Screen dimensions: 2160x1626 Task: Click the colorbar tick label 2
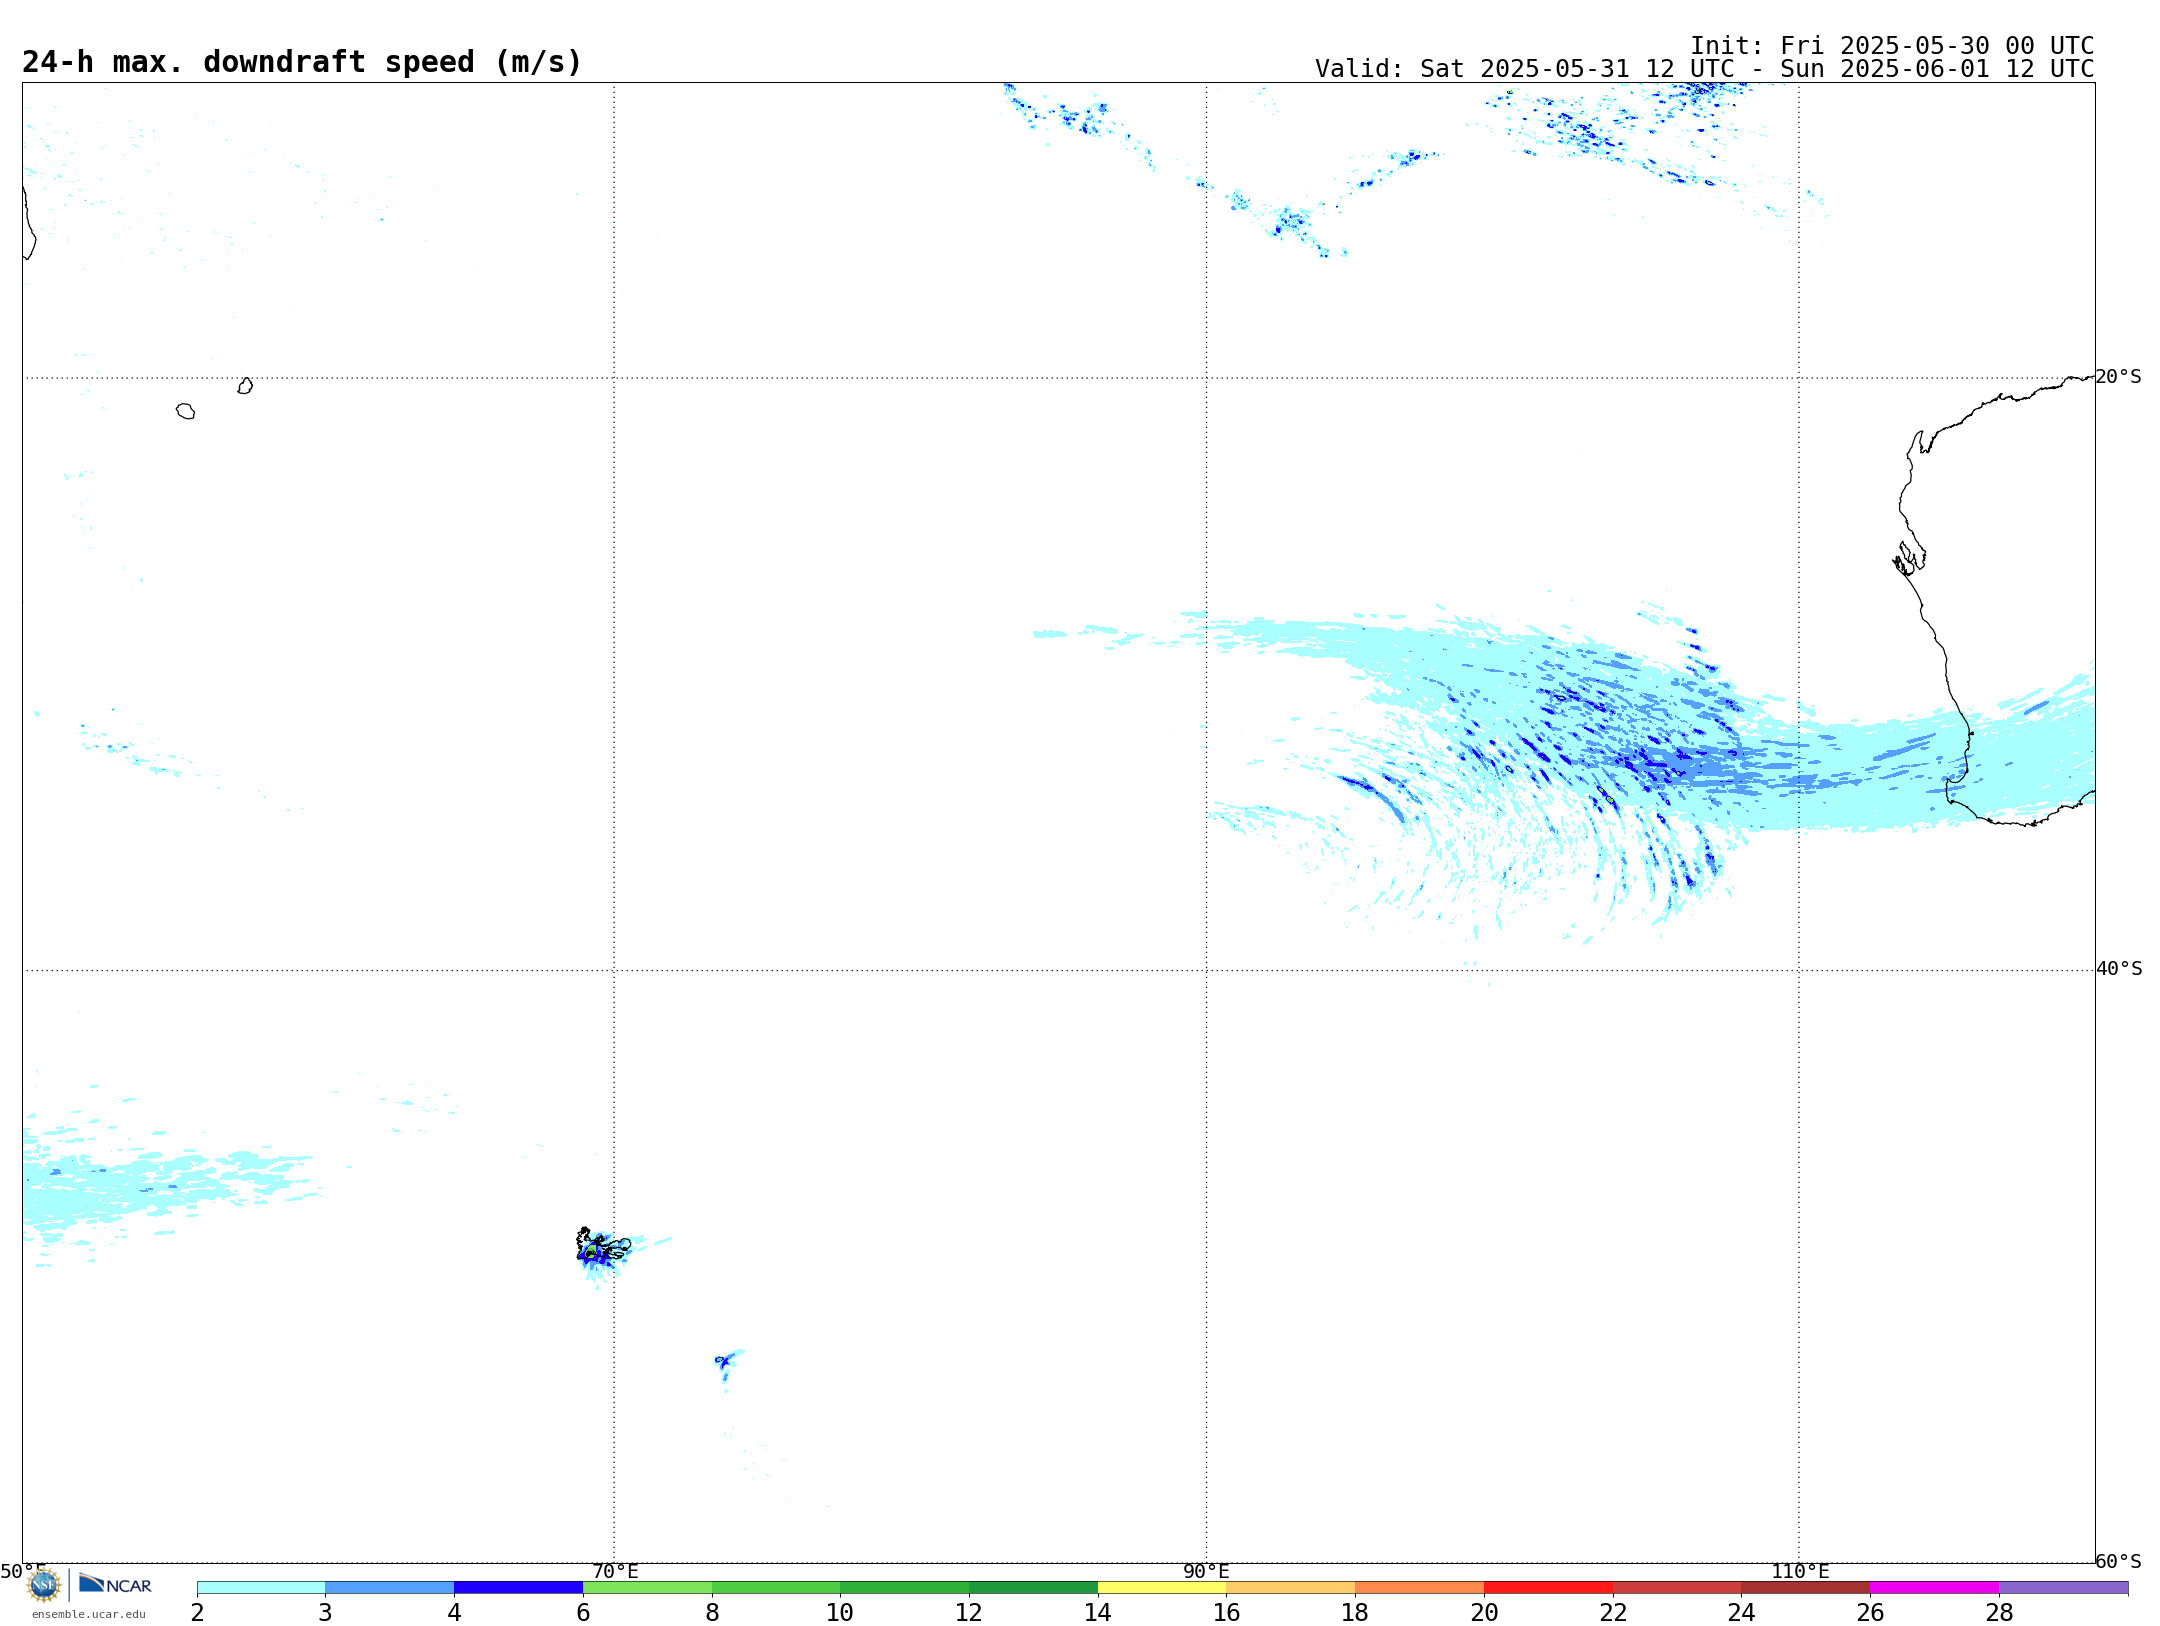pyautogui.click(x=197, y=1612)
